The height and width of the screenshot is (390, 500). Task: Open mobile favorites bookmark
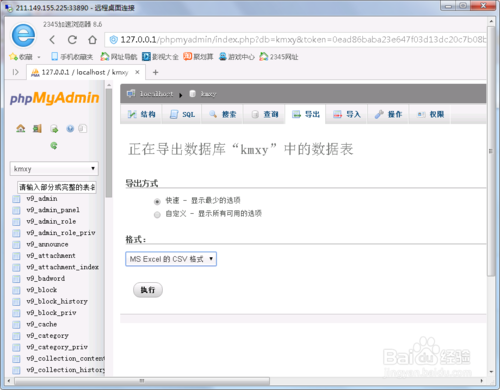(x=72, y=57)
